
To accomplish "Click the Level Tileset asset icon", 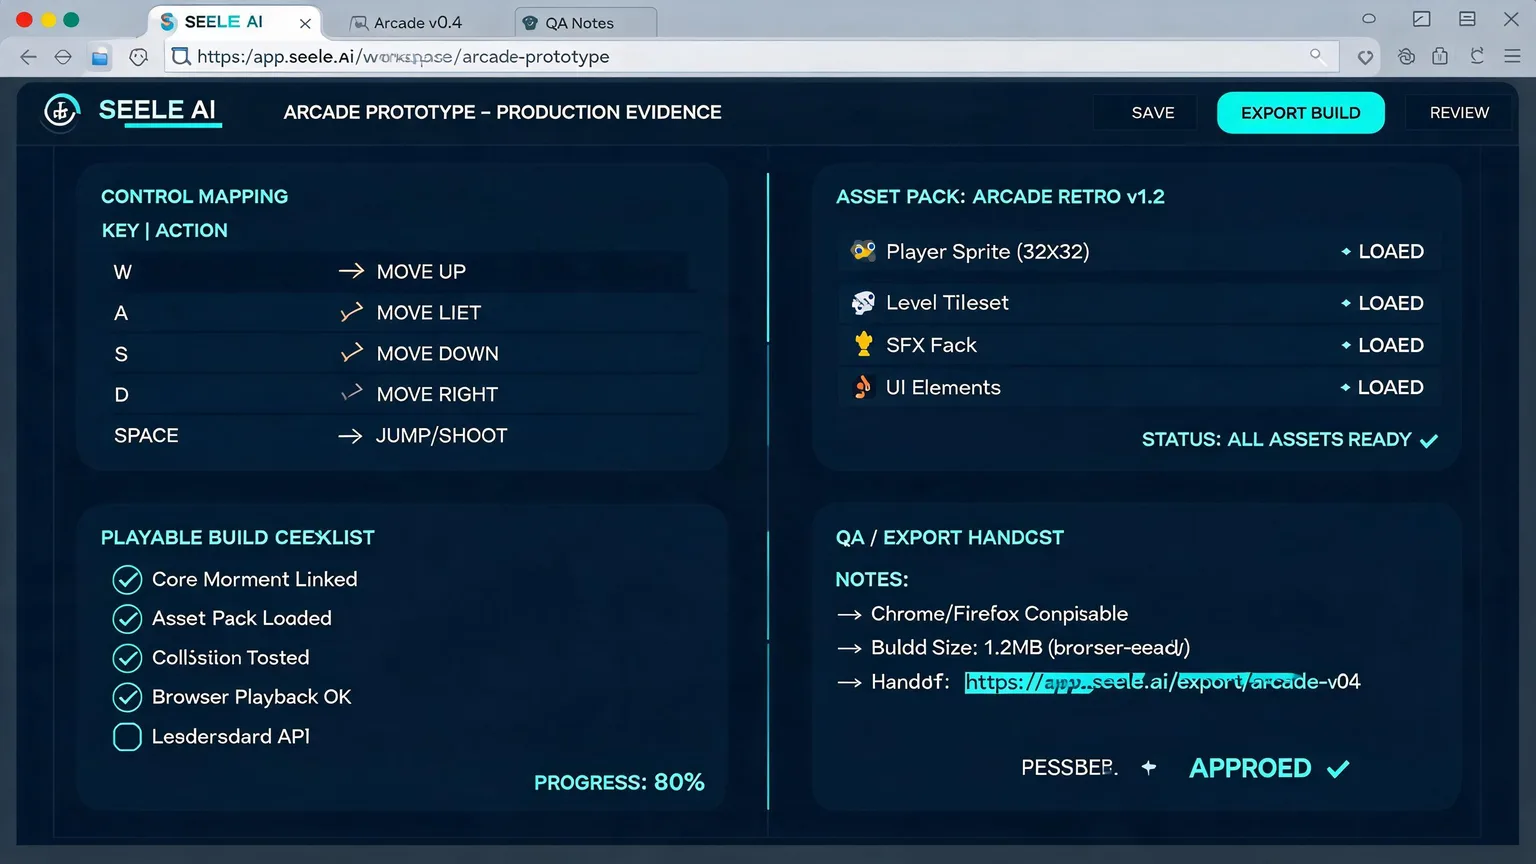I will [863, 302].
